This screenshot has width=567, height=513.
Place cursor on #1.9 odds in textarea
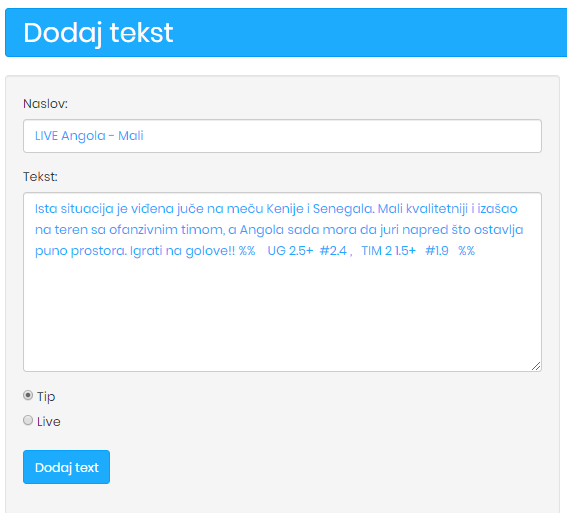[437, 251]
